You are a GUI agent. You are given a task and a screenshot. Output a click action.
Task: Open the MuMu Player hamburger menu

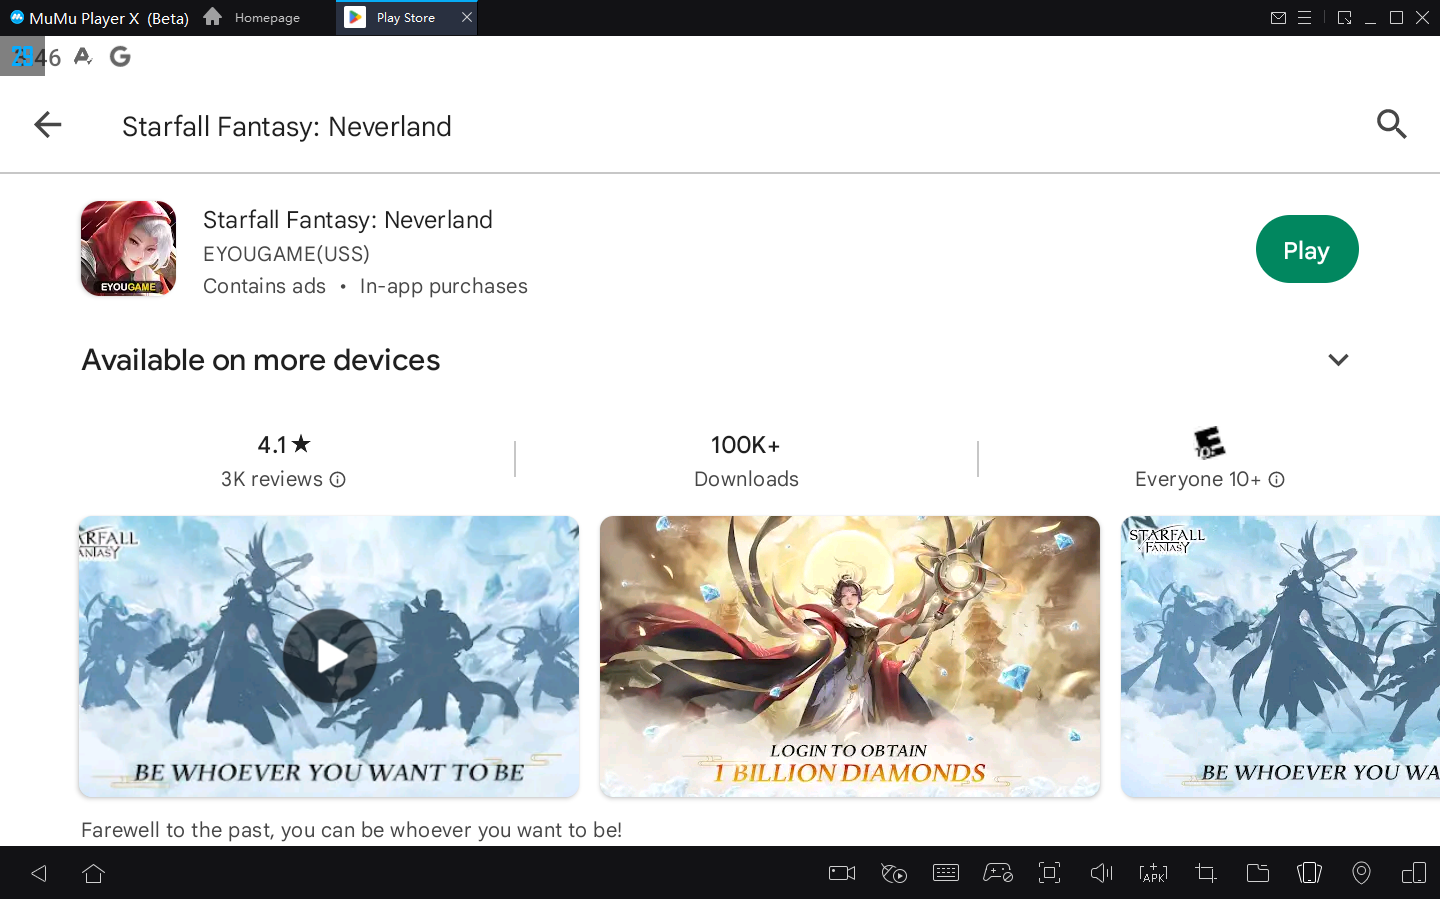1304,17
